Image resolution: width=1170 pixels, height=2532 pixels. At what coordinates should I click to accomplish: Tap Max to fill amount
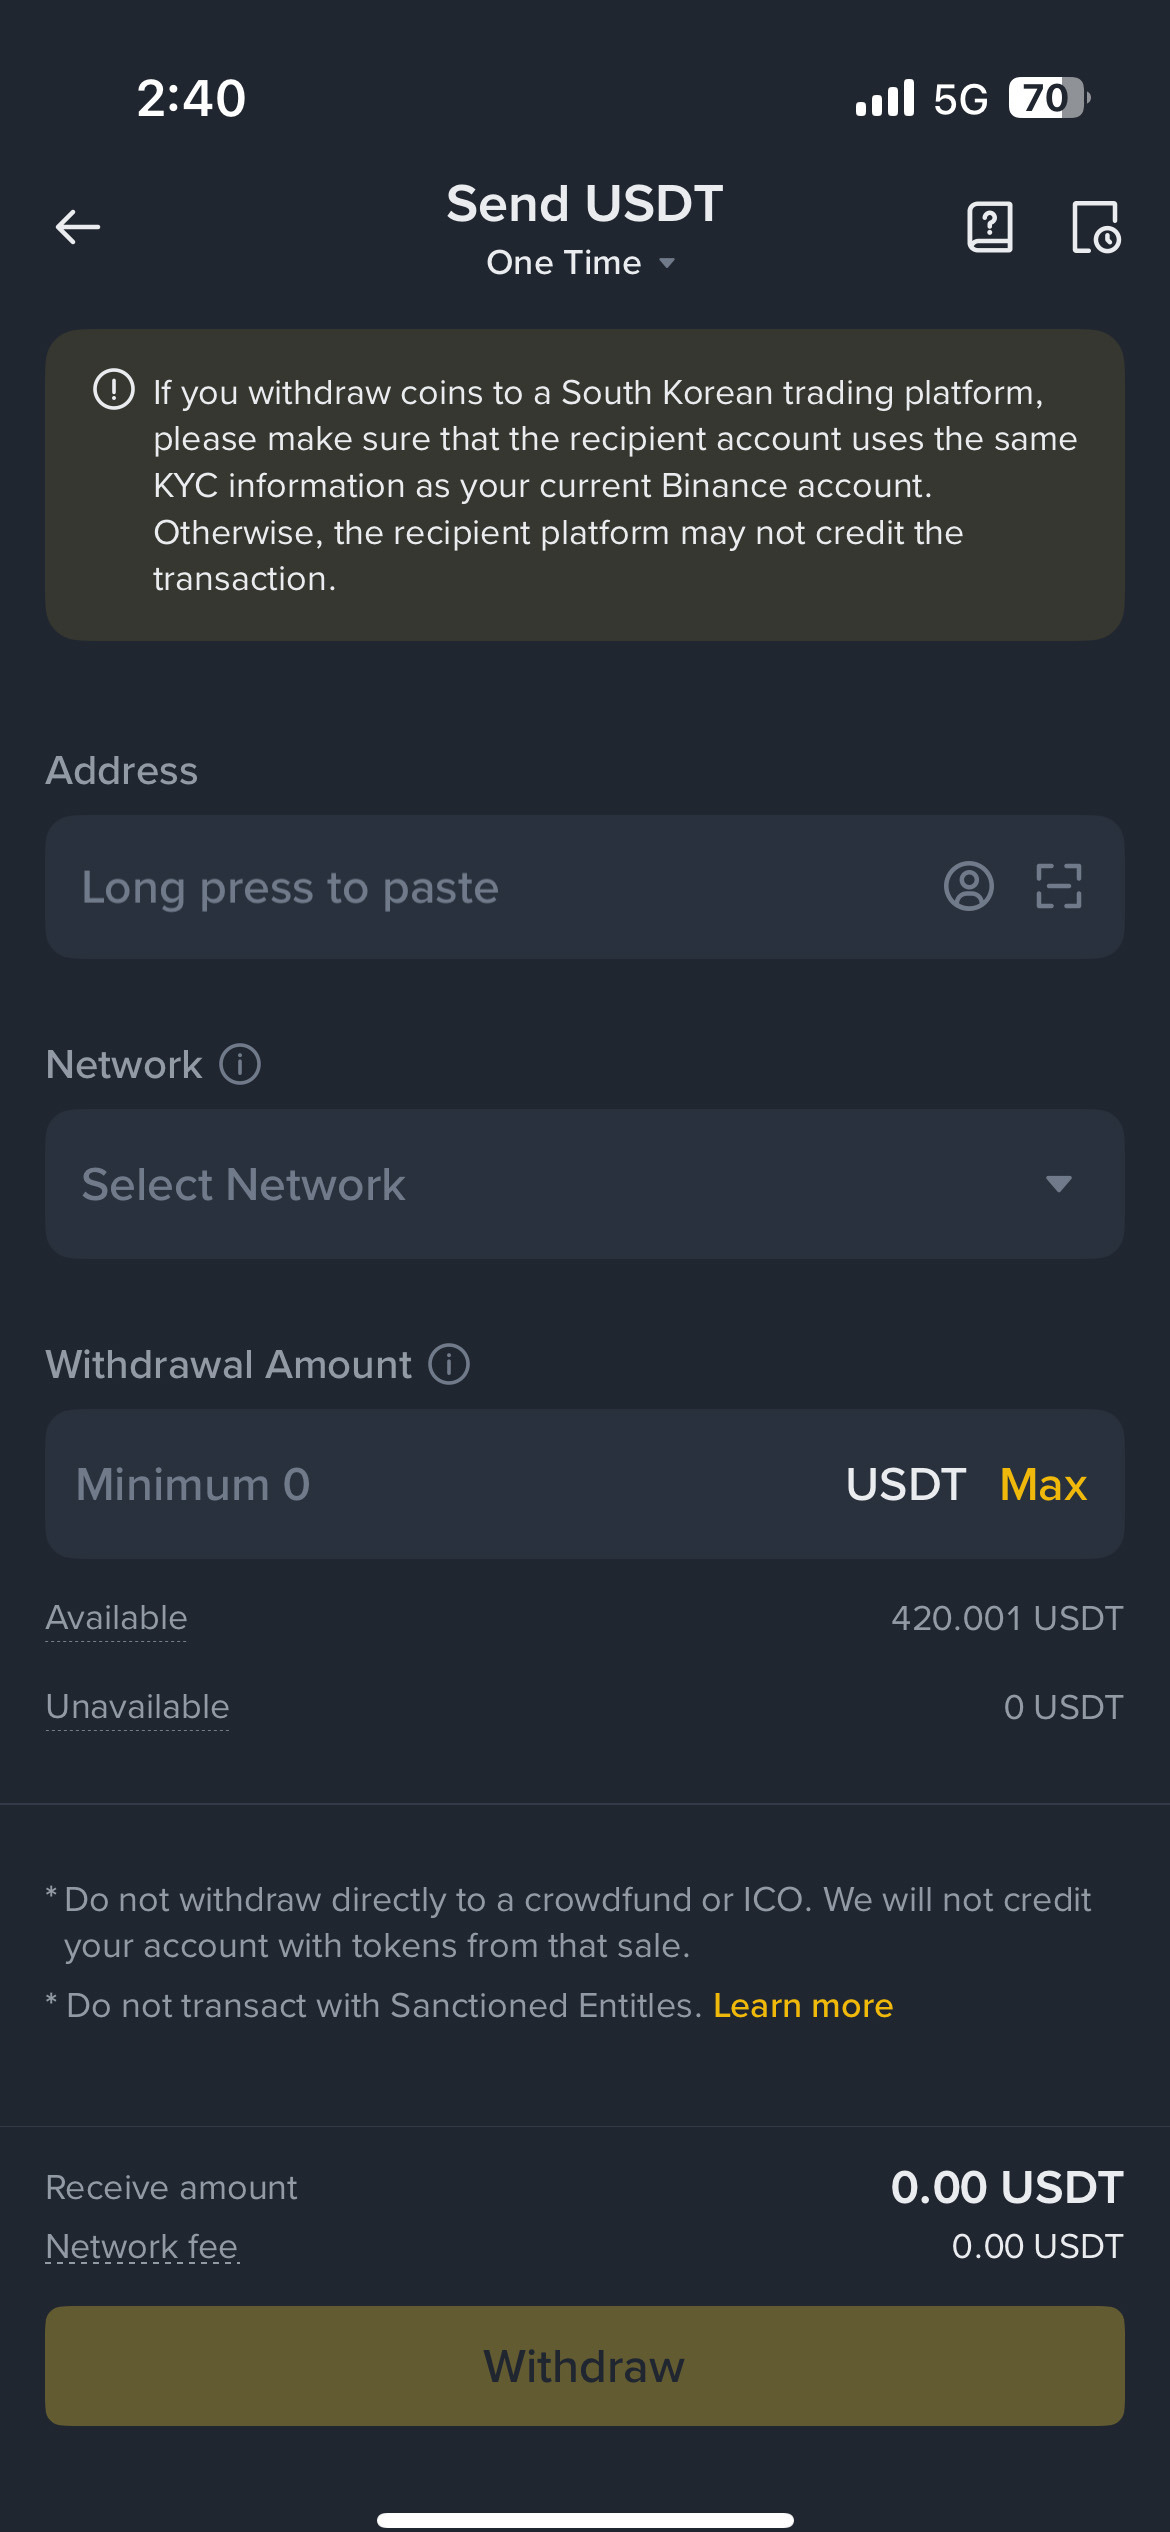point(1043,1485)
